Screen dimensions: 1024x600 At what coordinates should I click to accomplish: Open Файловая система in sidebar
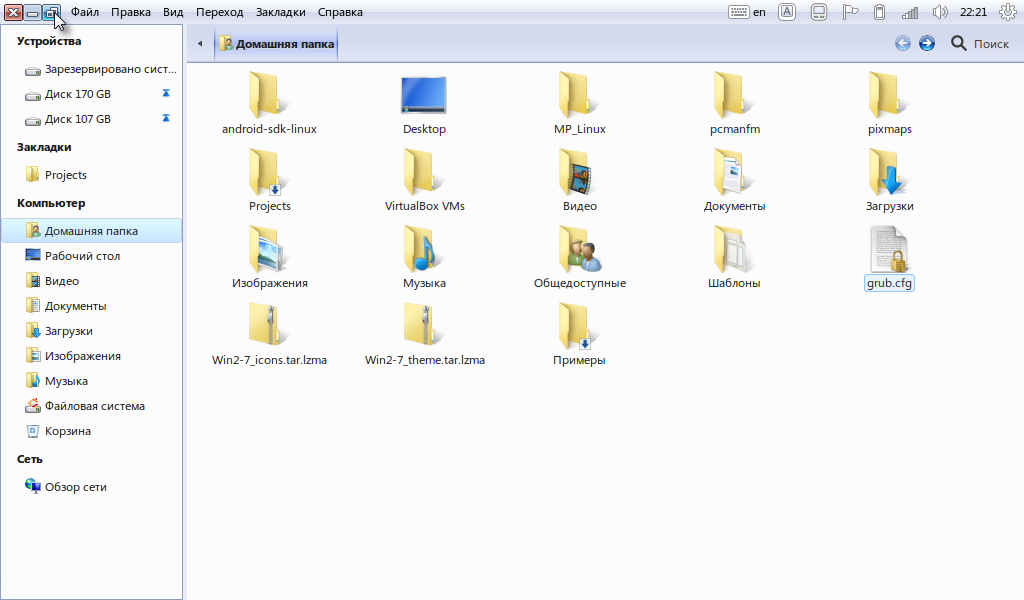tap(91, 406)
